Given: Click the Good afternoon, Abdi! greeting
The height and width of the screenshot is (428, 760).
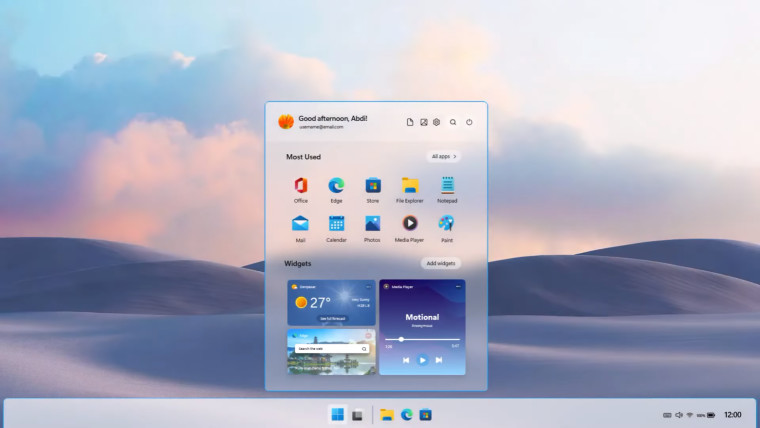Looking at the screenshot, I should (x=333, y=118).
